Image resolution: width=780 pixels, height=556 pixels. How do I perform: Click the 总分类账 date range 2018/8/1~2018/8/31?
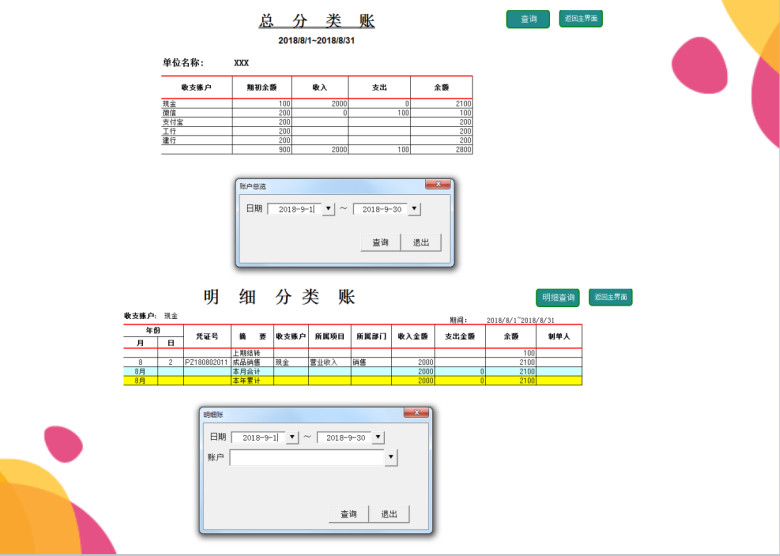pyautogui.click(x=316, y=40)
